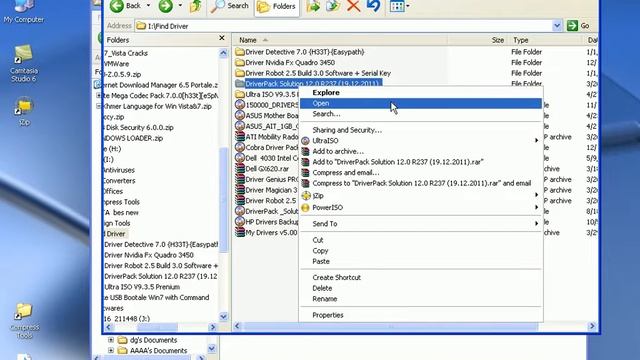
Task: Expand the jZip submenu
Action: click(420, 196)
